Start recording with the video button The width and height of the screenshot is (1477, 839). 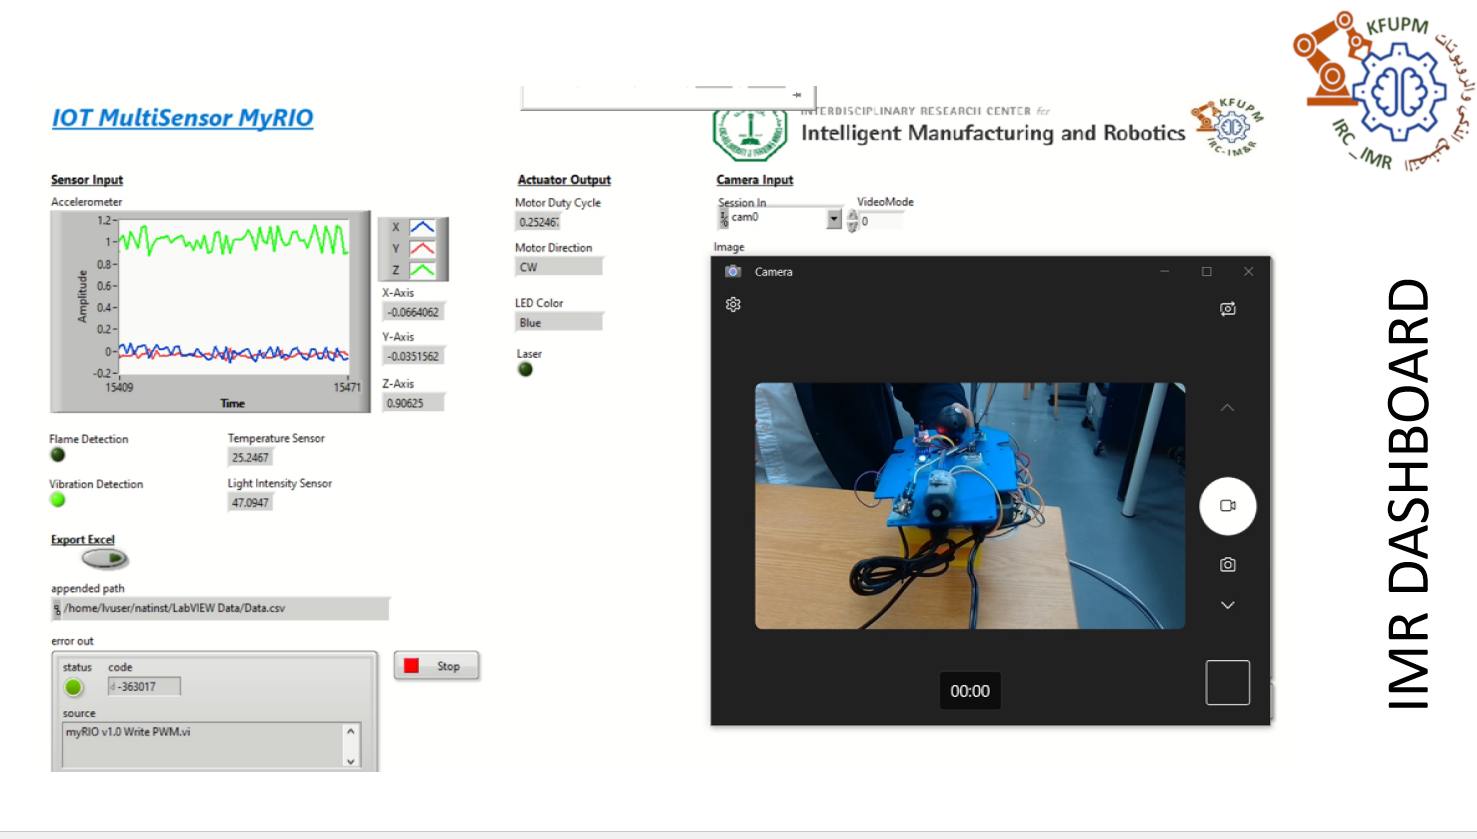[x=1227, y=506]
